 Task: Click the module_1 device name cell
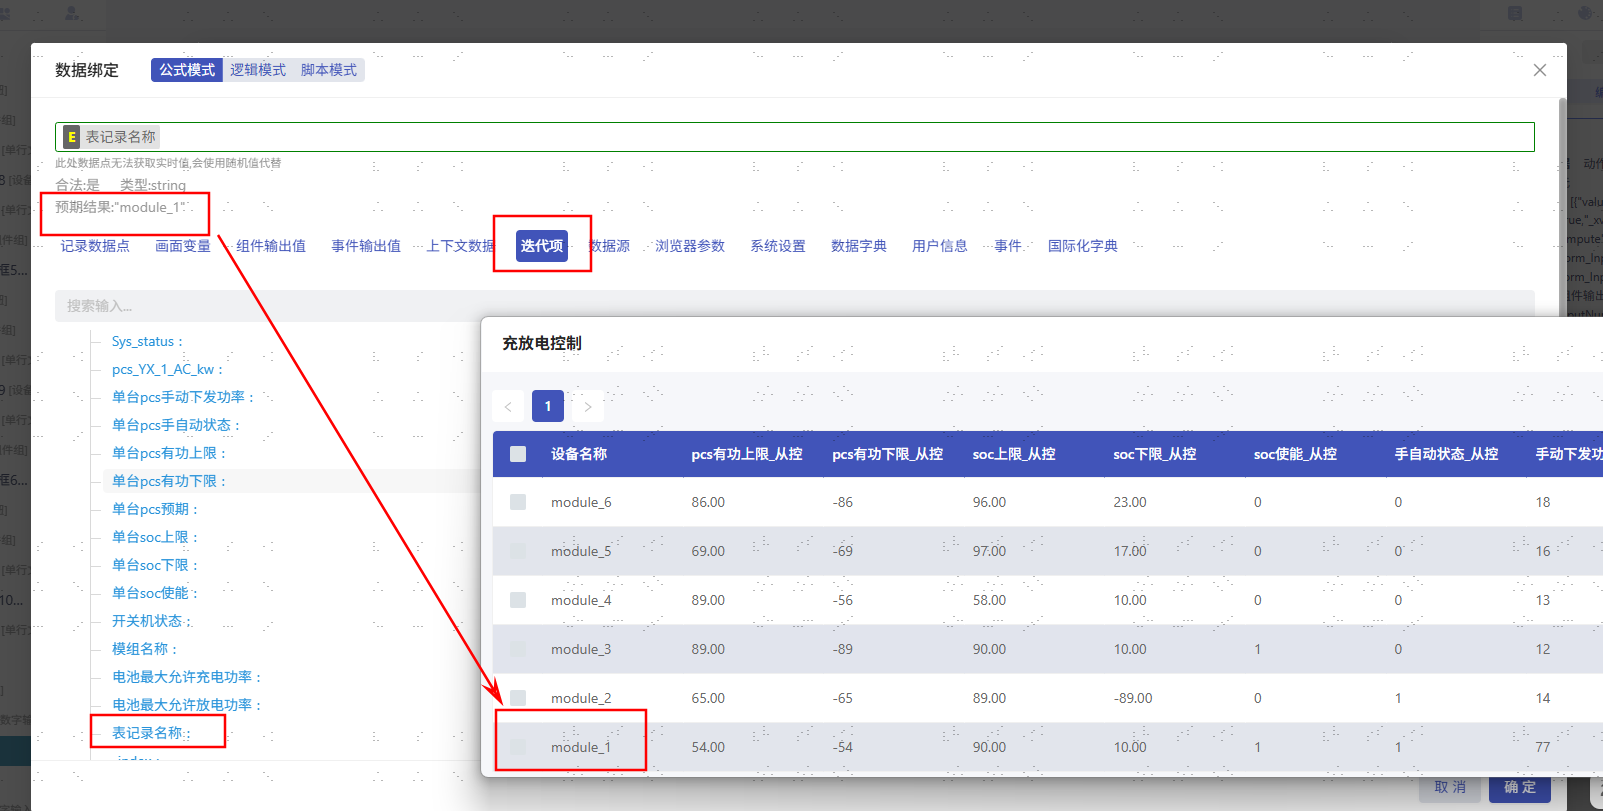[x=581, y=747]
